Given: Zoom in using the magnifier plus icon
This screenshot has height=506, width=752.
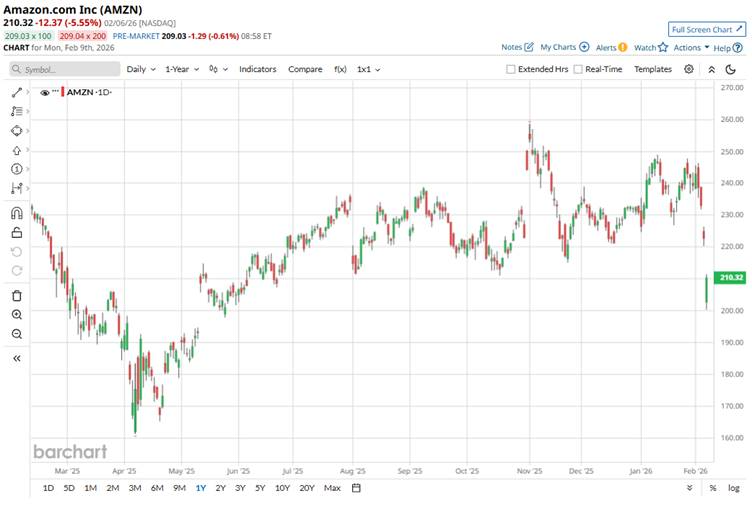Looking at the screenshot, I should click(17, 314).
